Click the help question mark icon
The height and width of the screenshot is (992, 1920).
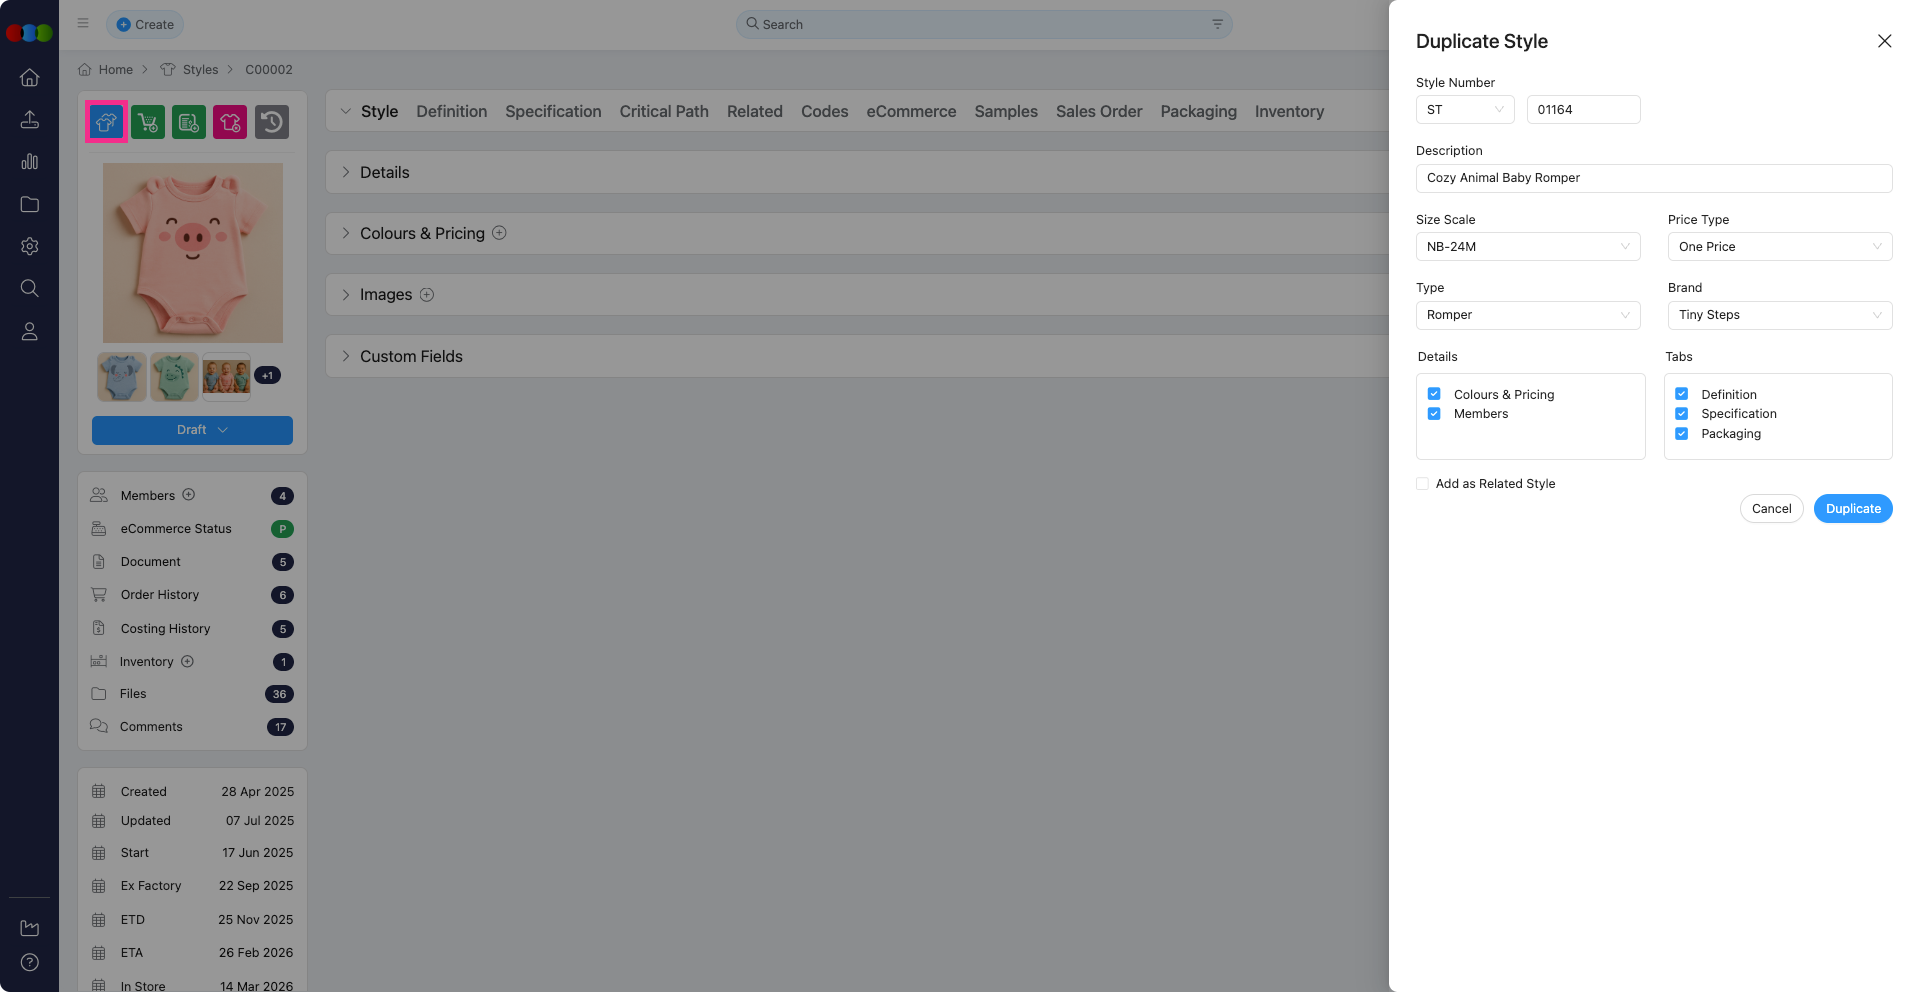point(30,962)
